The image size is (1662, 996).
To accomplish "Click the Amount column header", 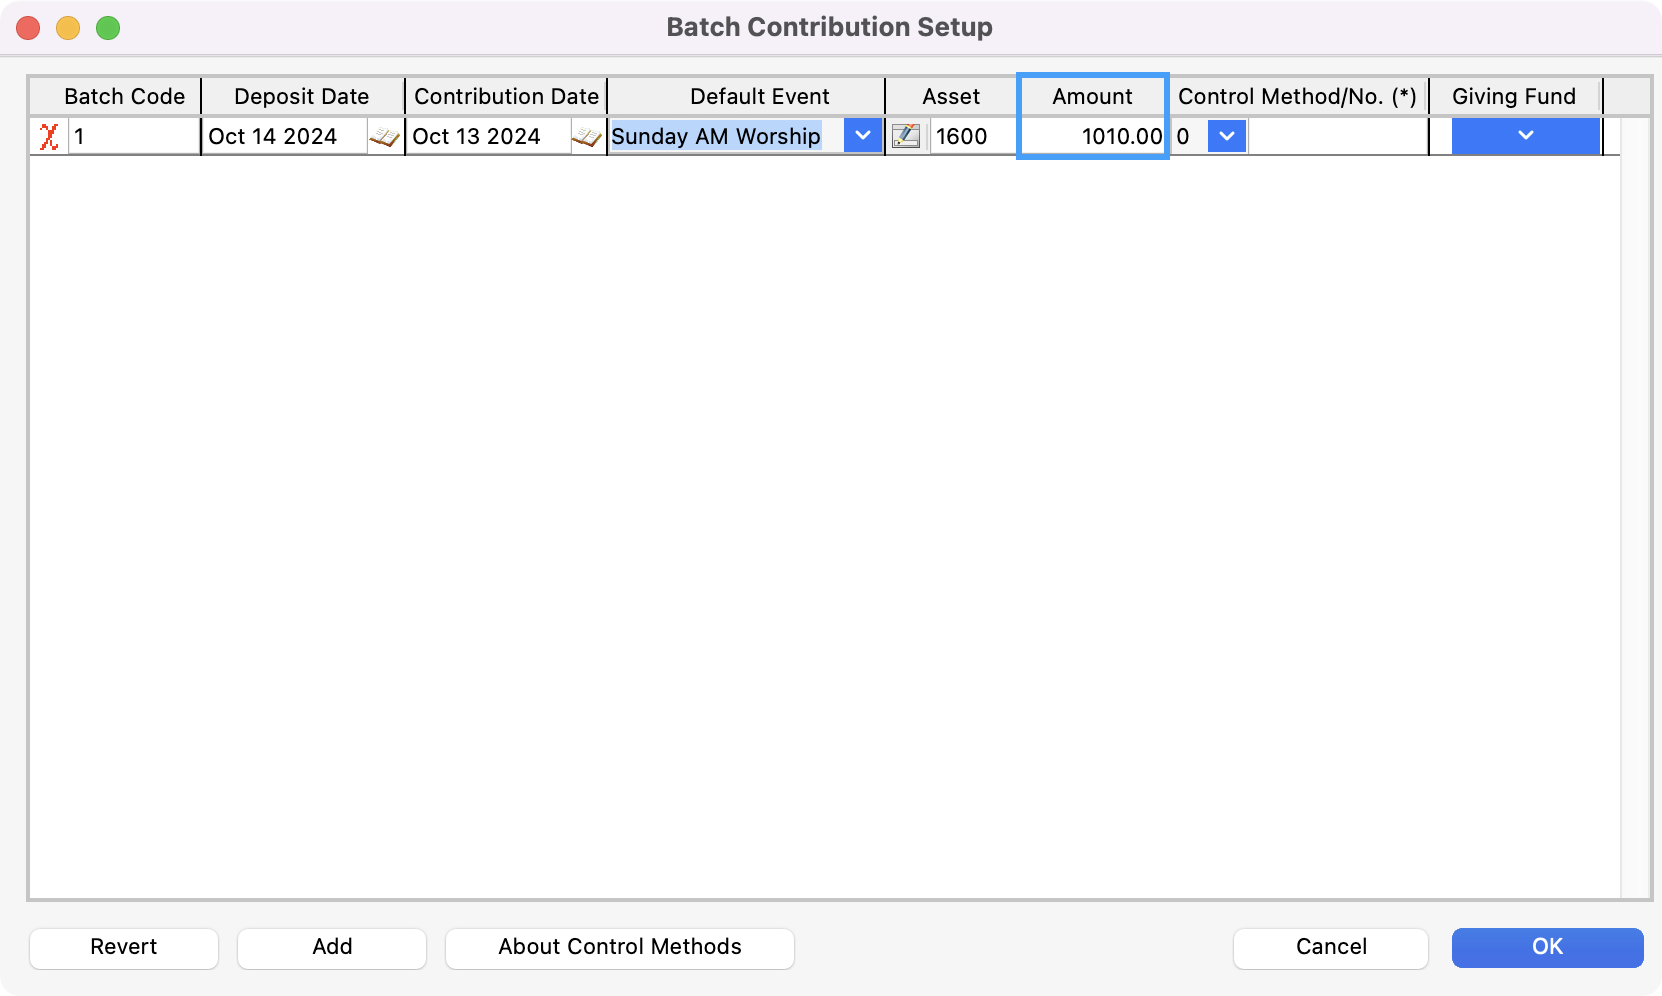I will click(1092, 96).
